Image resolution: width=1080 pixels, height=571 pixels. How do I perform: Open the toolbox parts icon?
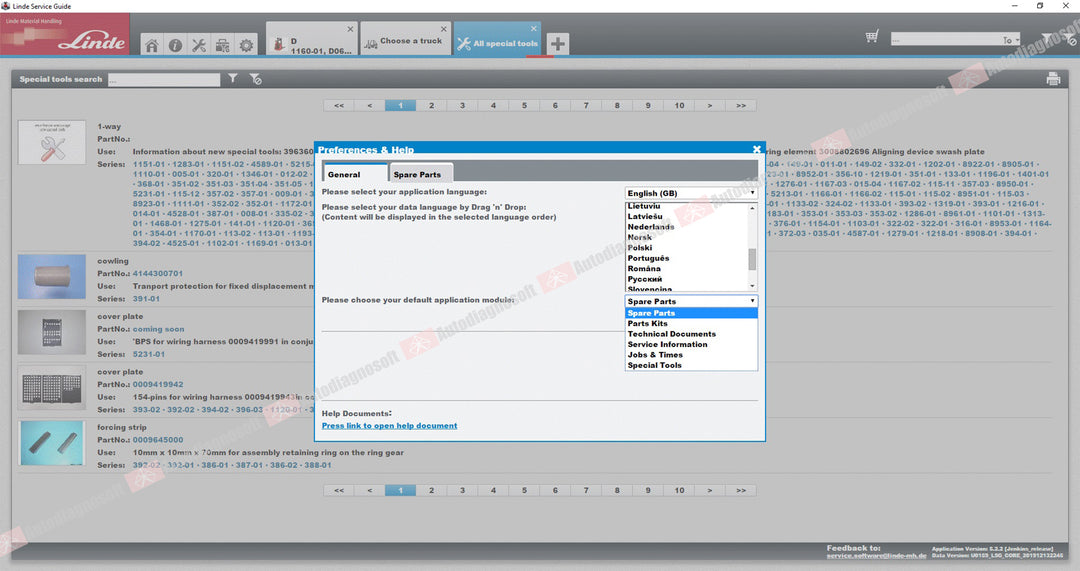point(222,45)
